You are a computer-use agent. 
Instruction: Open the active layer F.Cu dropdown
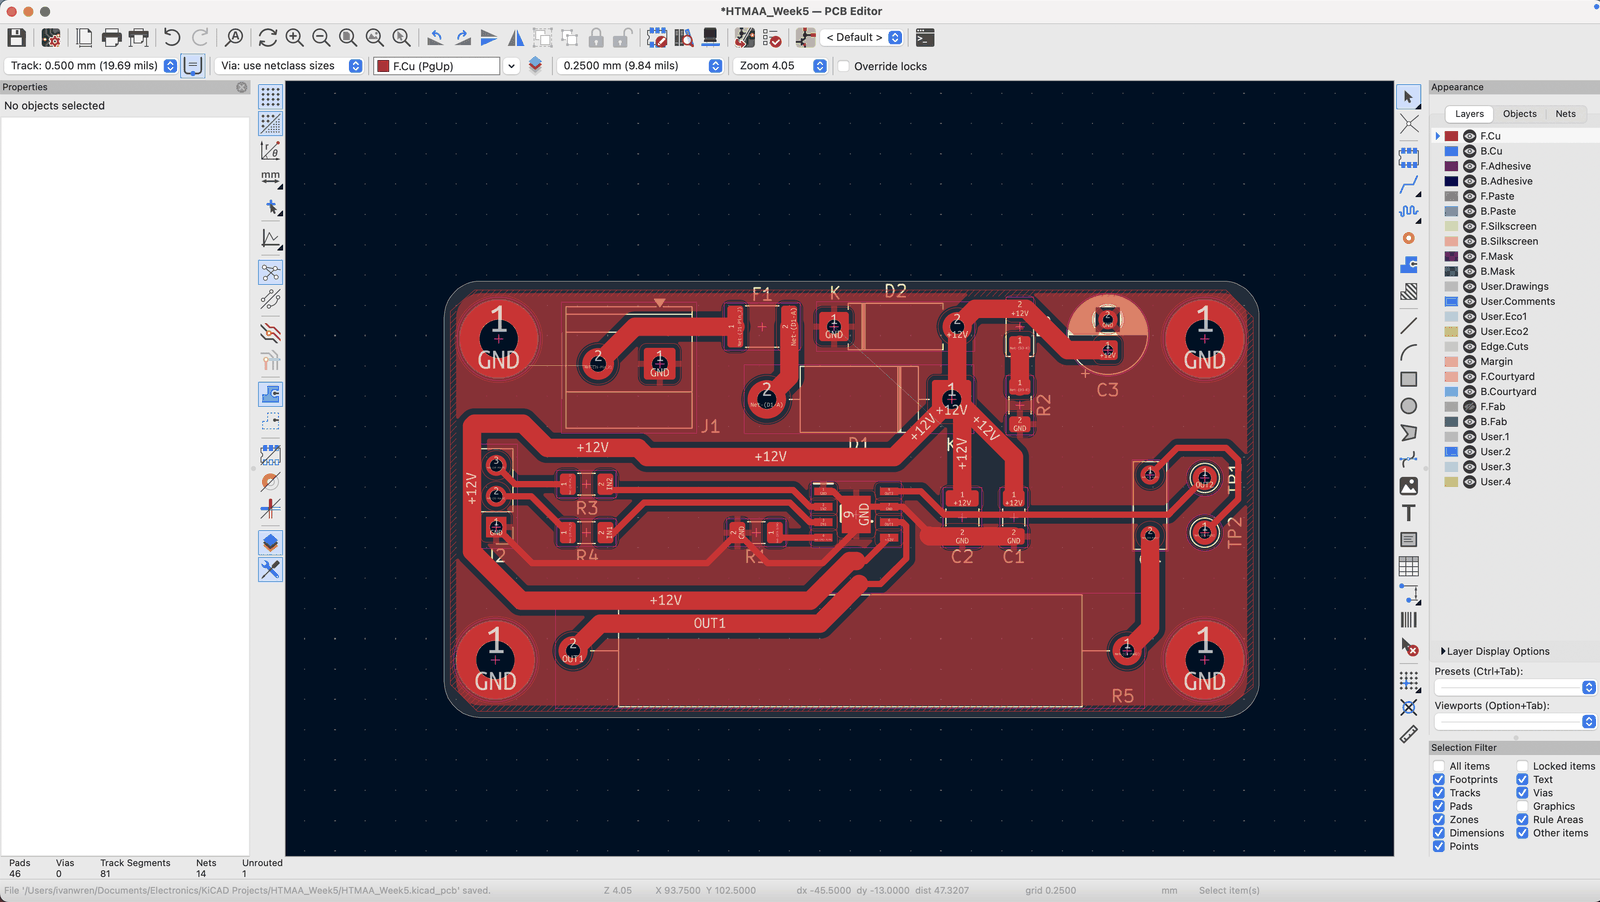[445, 66]
